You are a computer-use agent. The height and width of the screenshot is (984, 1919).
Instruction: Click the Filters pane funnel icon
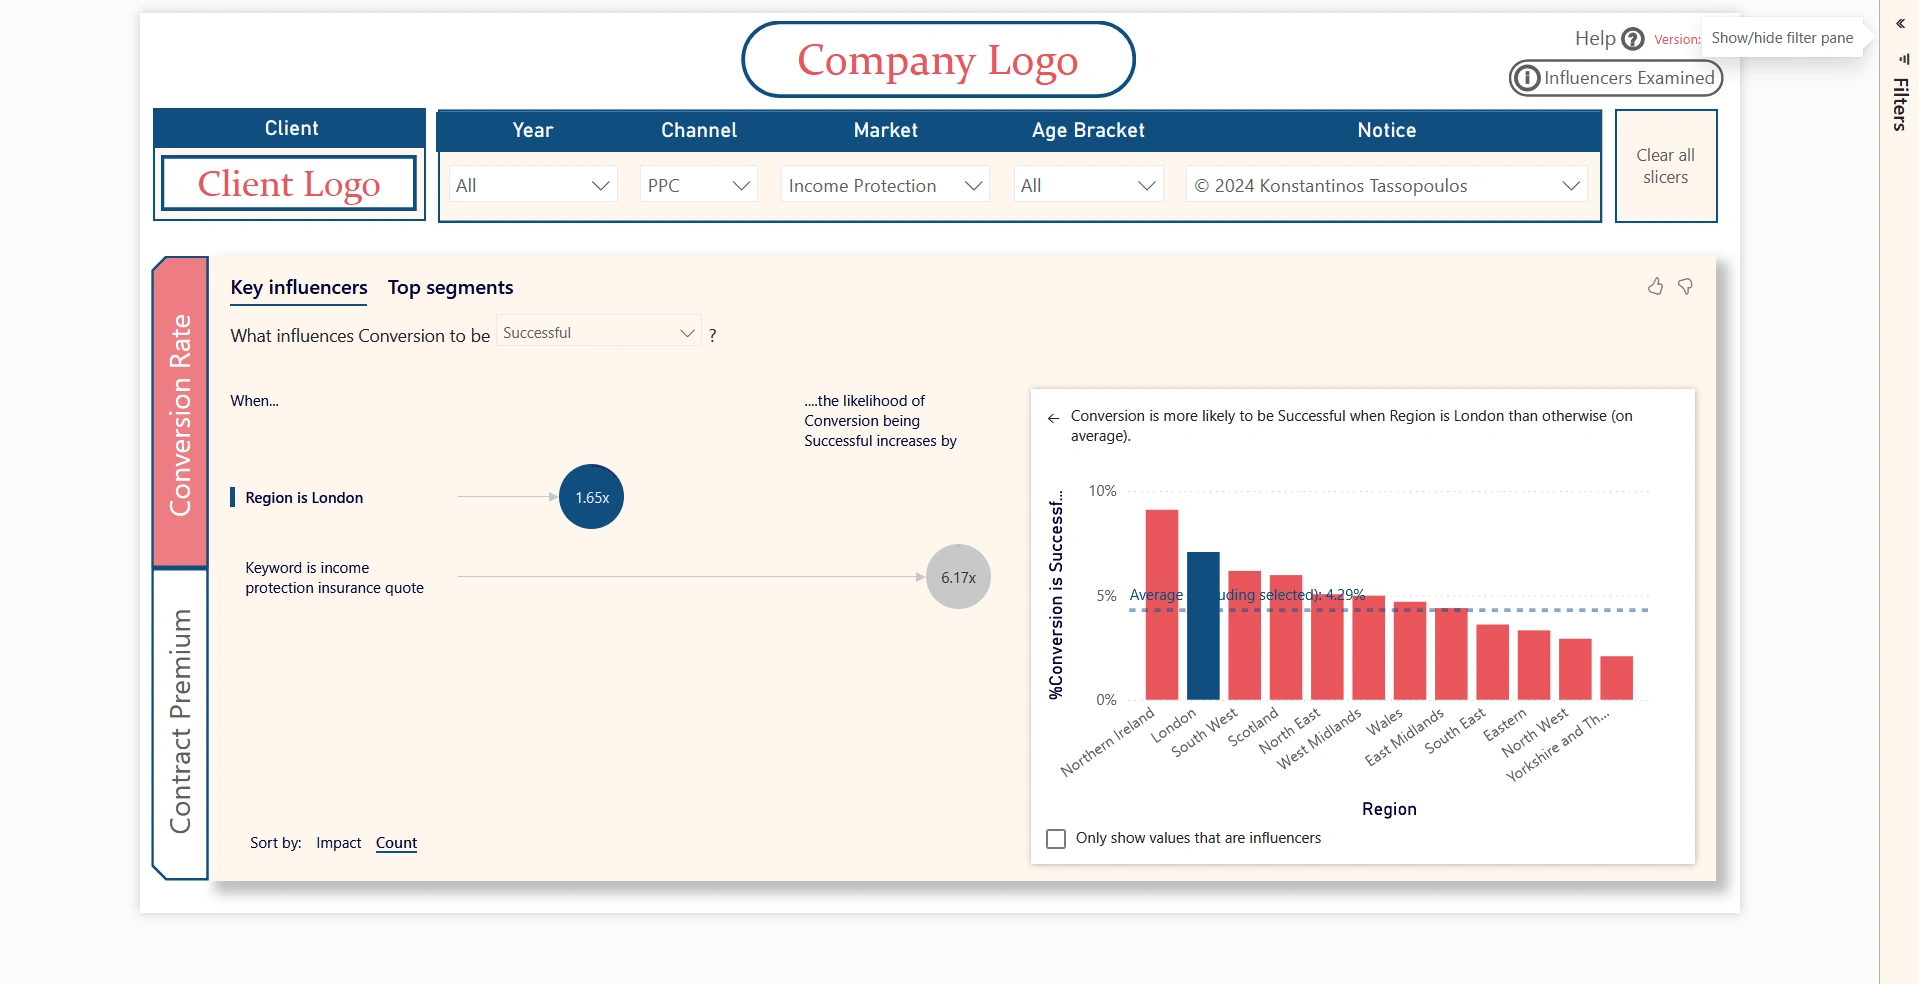[1904, 59]
